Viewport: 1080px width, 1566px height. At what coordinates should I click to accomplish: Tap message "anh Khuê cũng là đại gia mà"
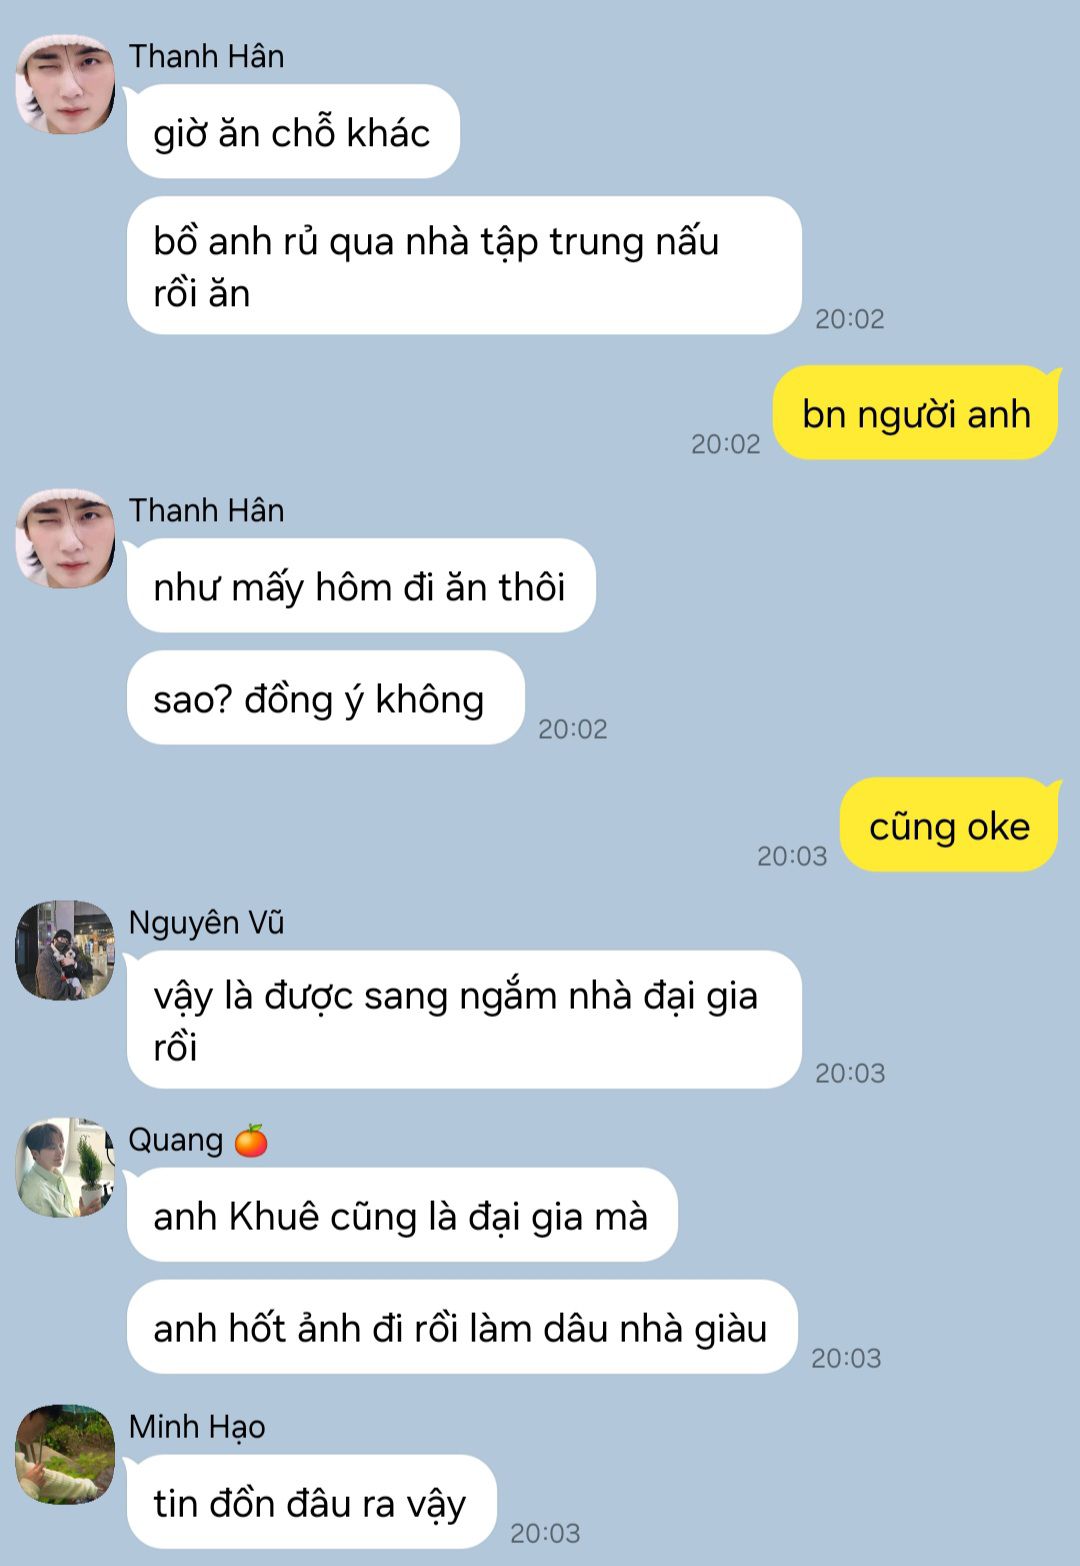click(x=402, y=1215)
